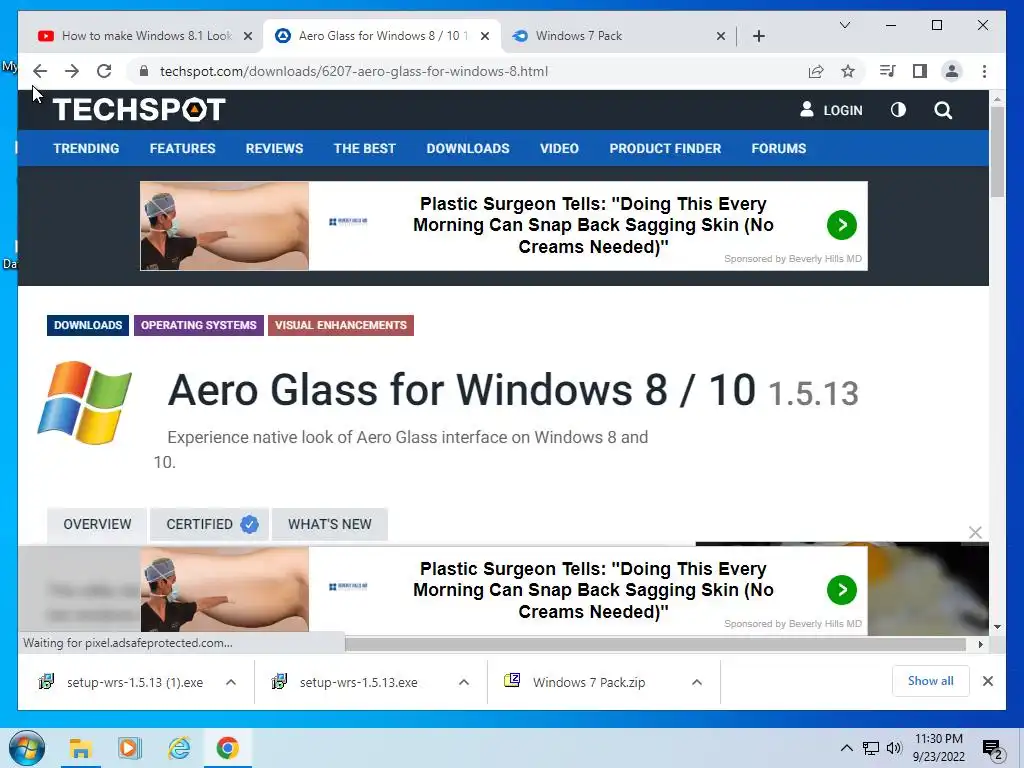Open the media controls icon in the toolbar
The height and width of the screenshot is (768, 1024).
(x=888, y=71)
